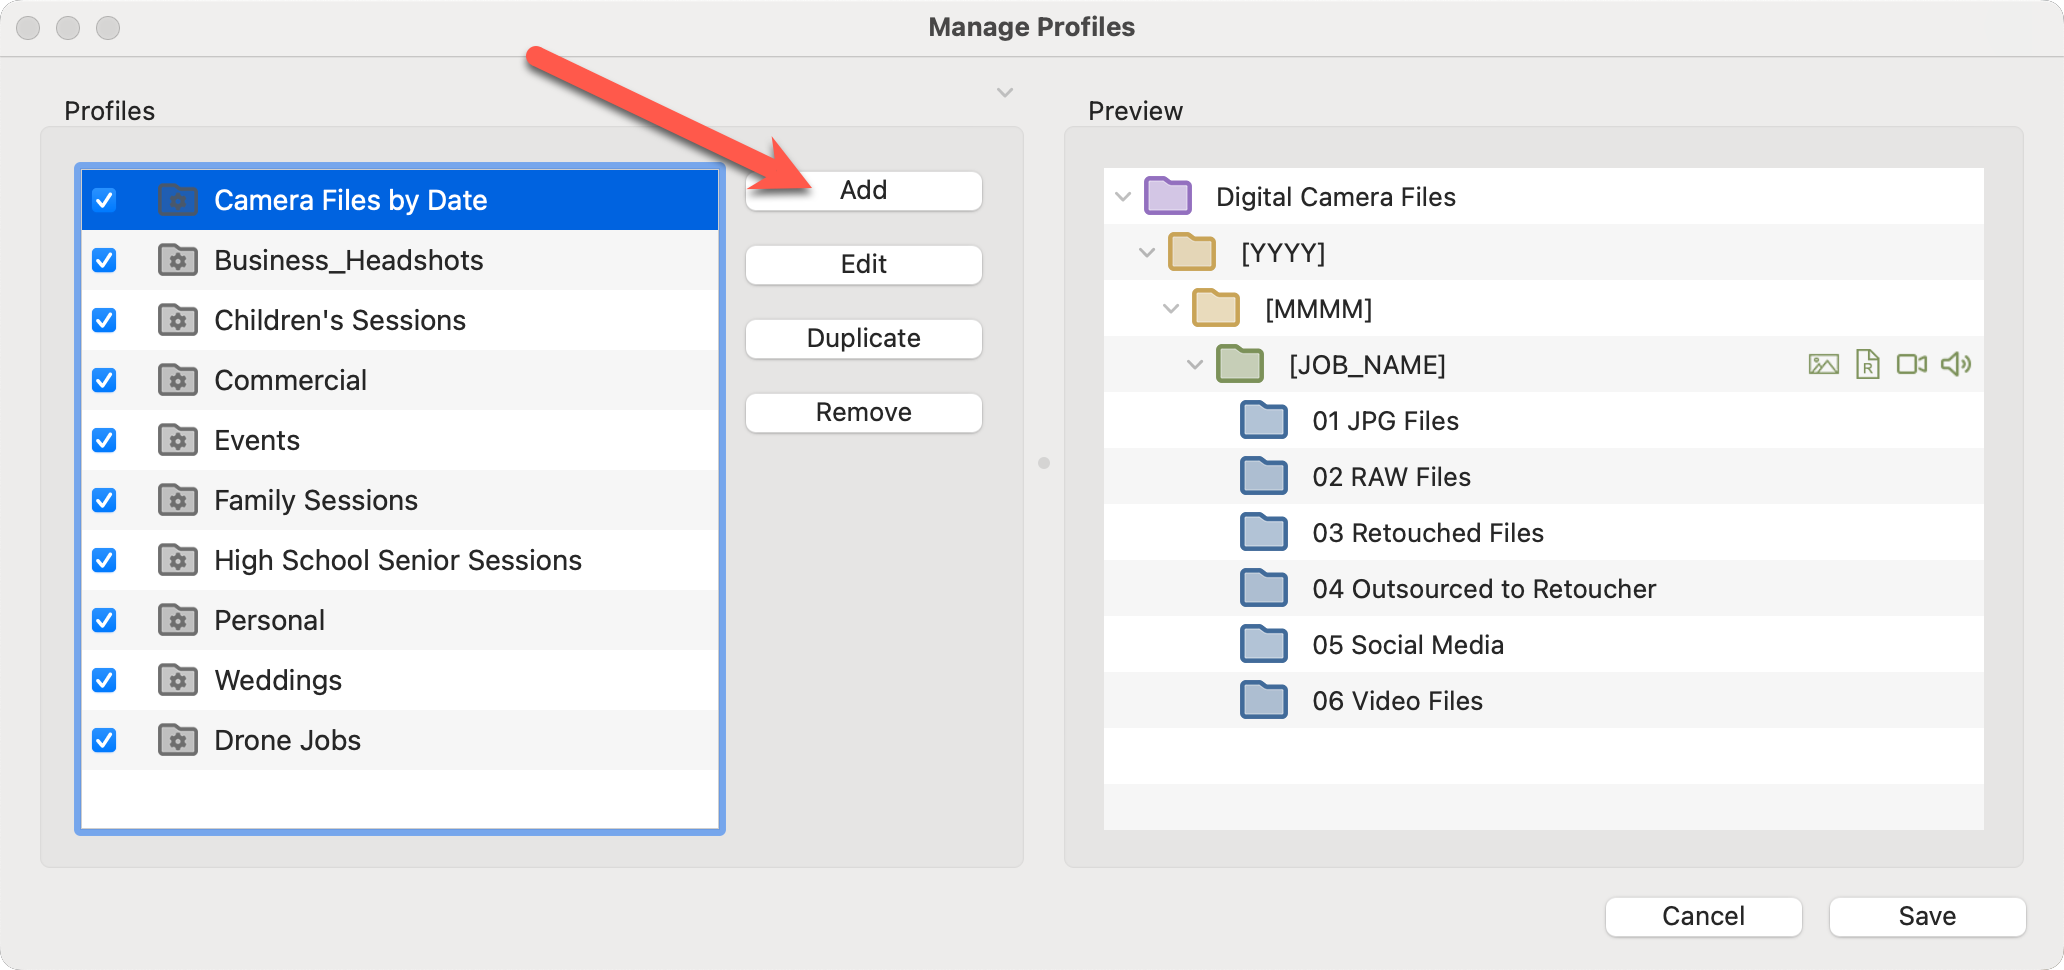Viewport: 2064px width, 970px height.
Task: Click the Weddings profile folder gear icon
Action: coord(178,680)
